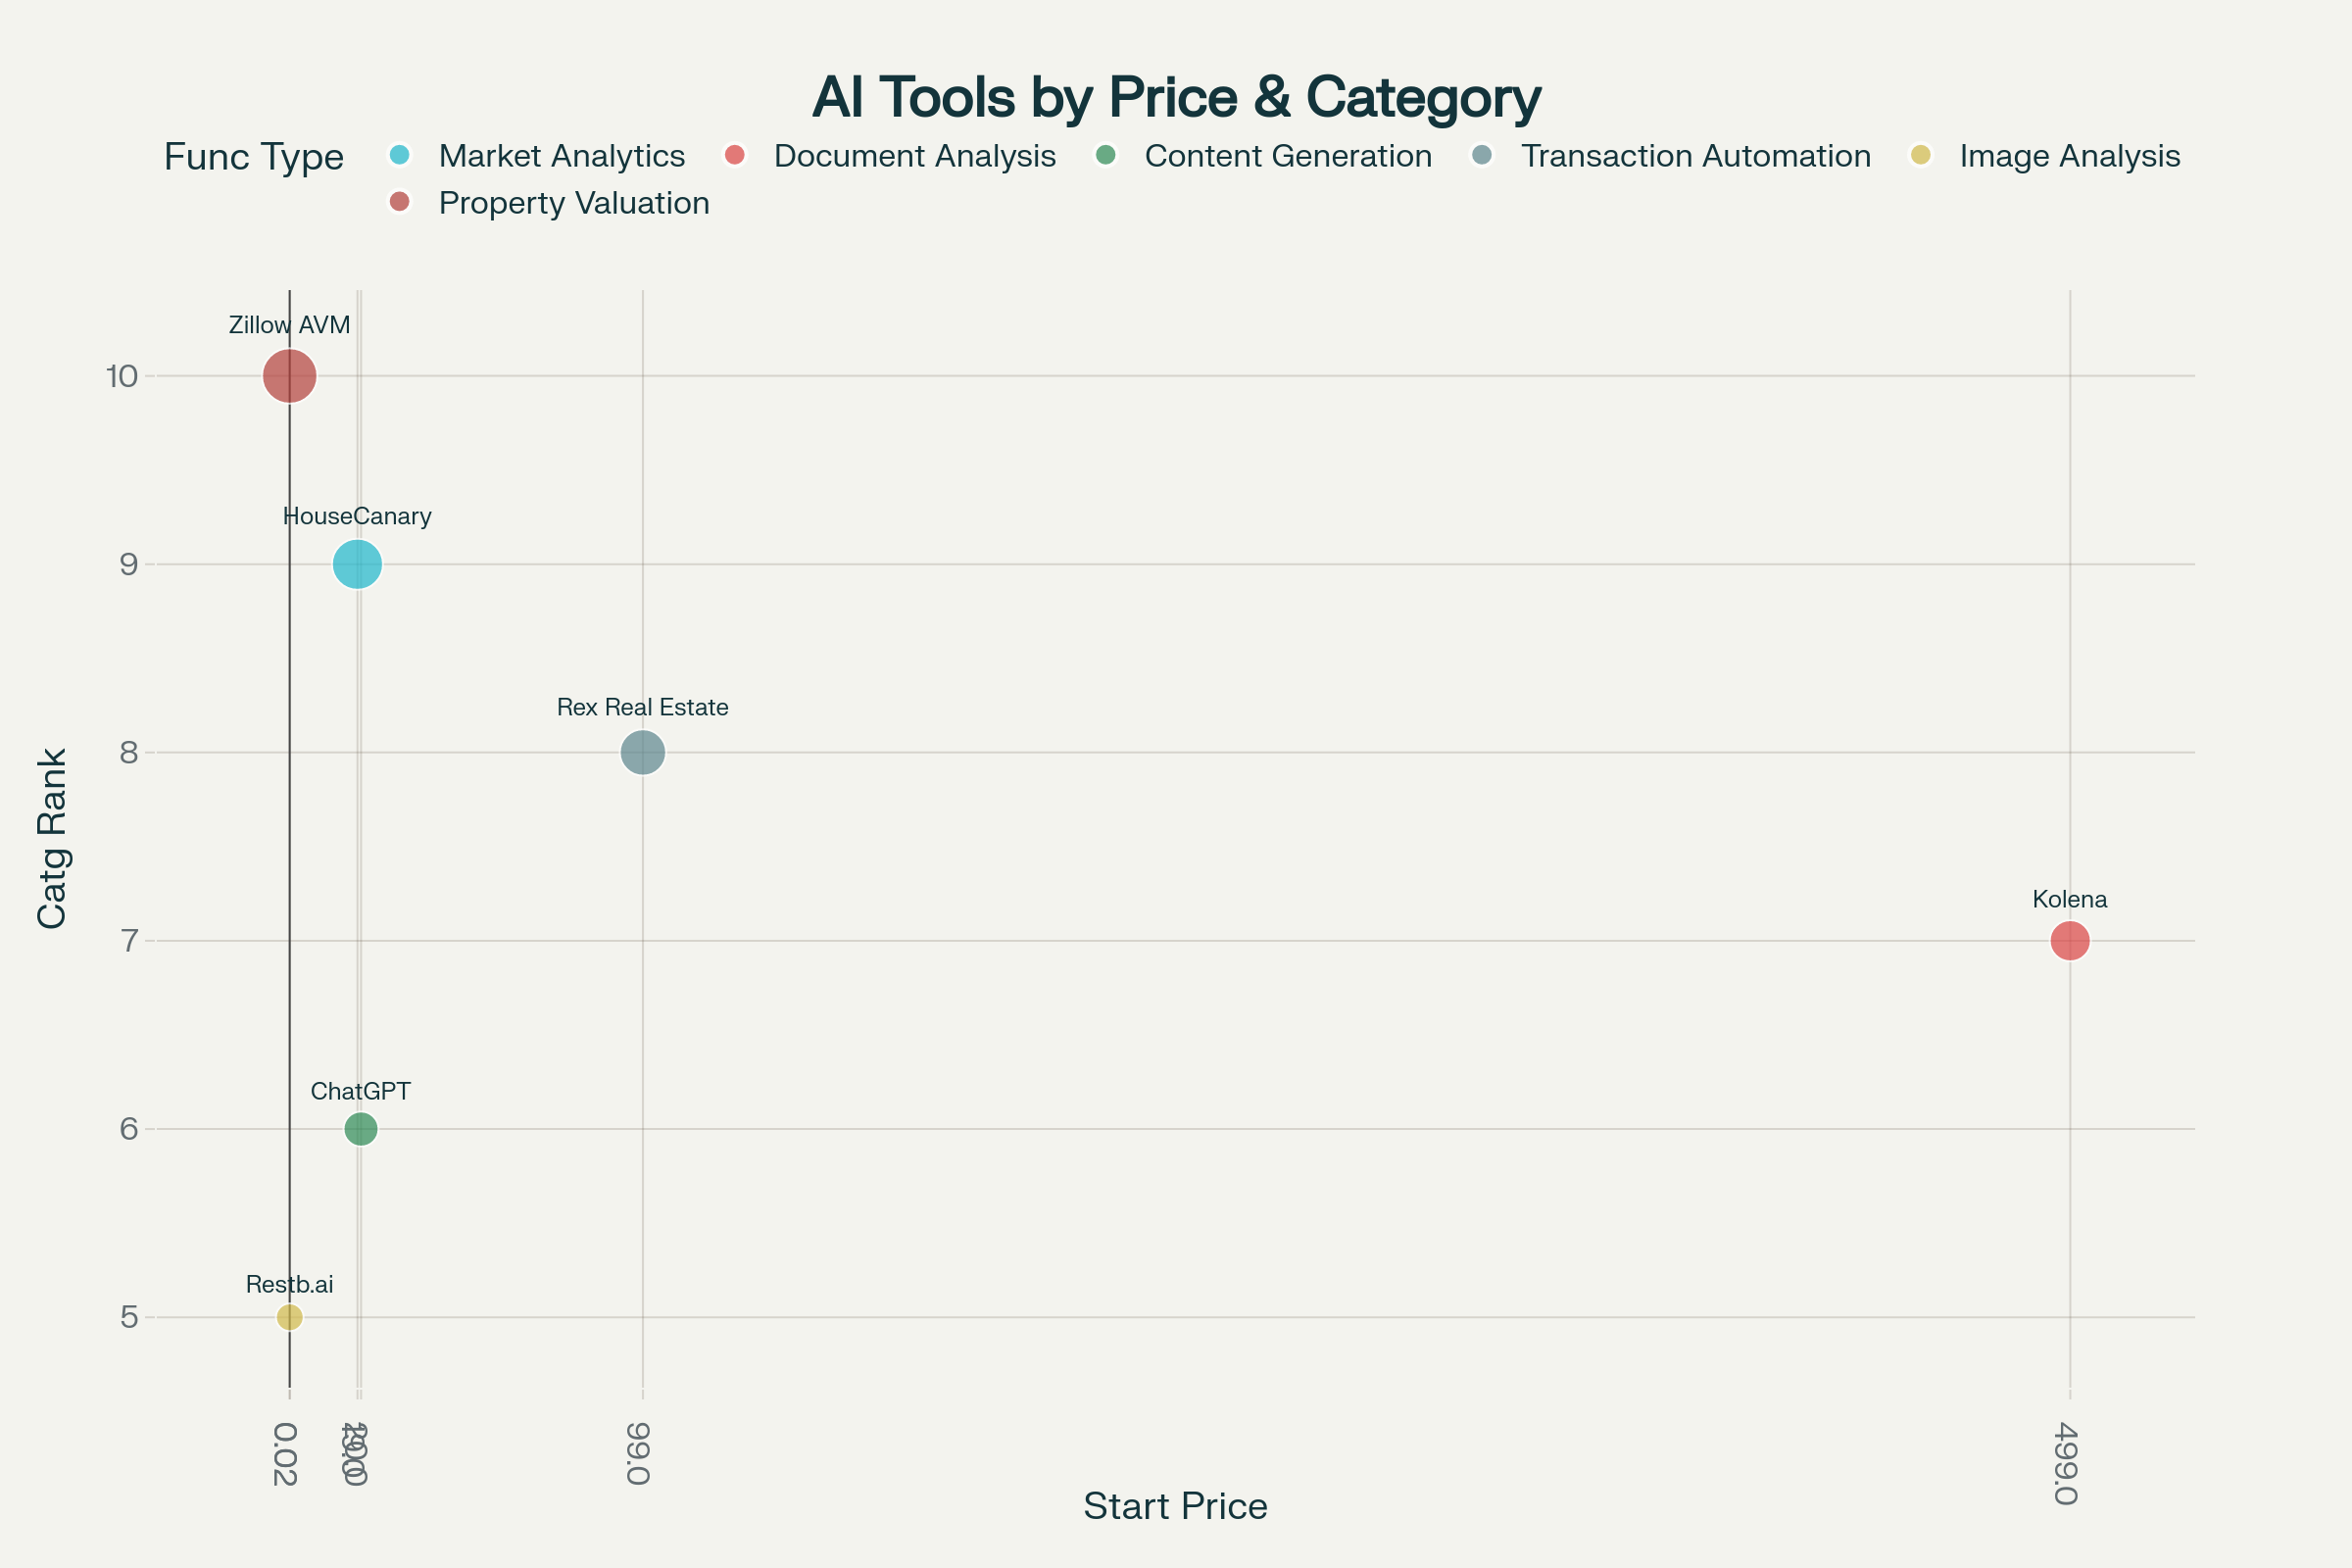The width and height of the screenshot is (2352, 1568).
Task: Click the Kolena data point
Action: (x=2070, y=941)
